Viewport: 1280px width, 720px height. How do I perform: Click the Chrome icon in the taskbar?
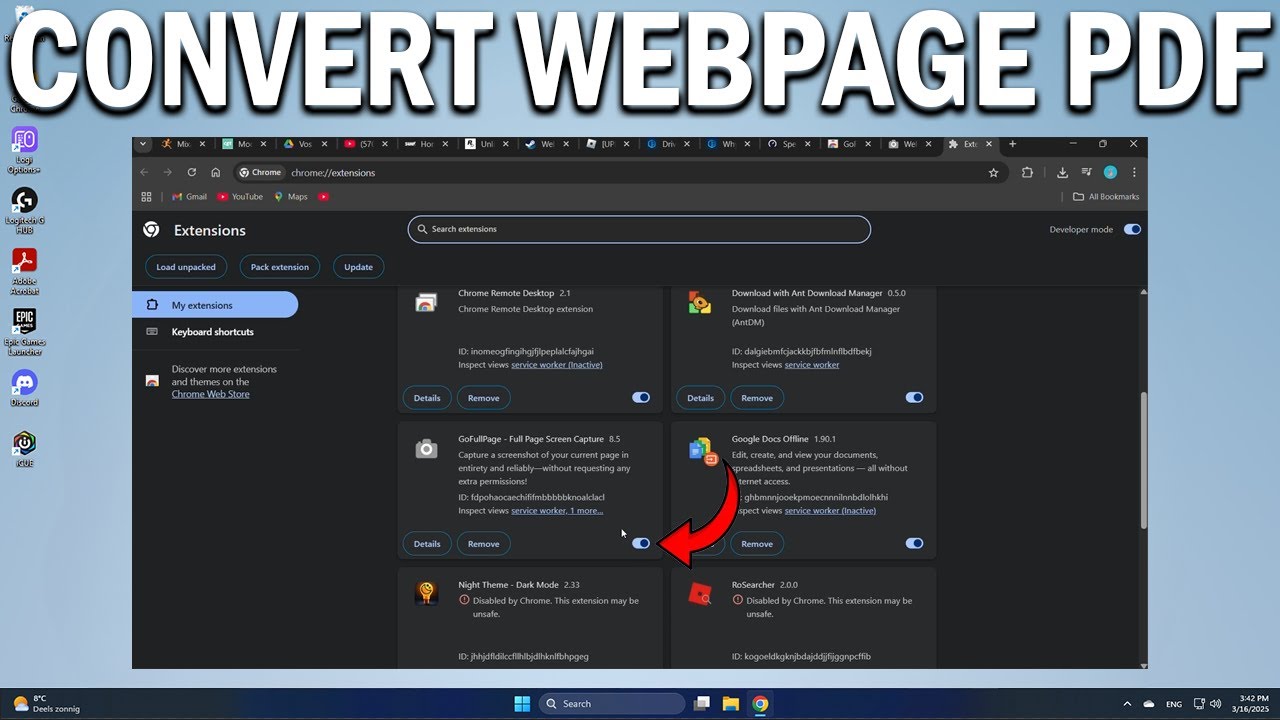[x=760, y=703]
